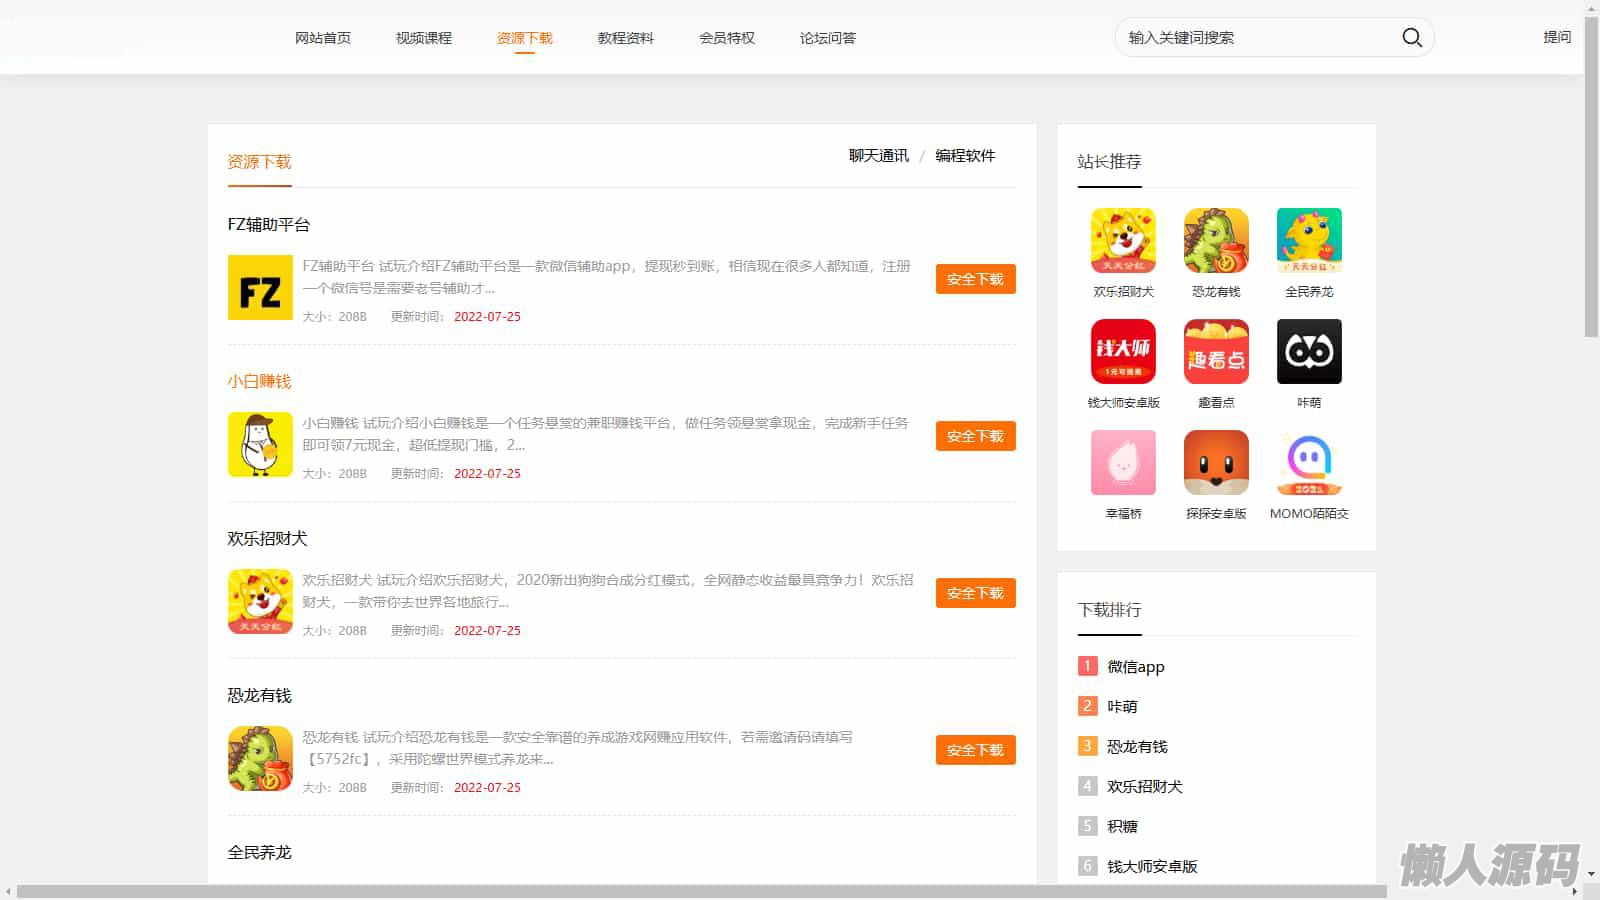Click the 探探安卓版 fox icon
This screenshot has width=1600, height=900.
[x=1216, y=463]
